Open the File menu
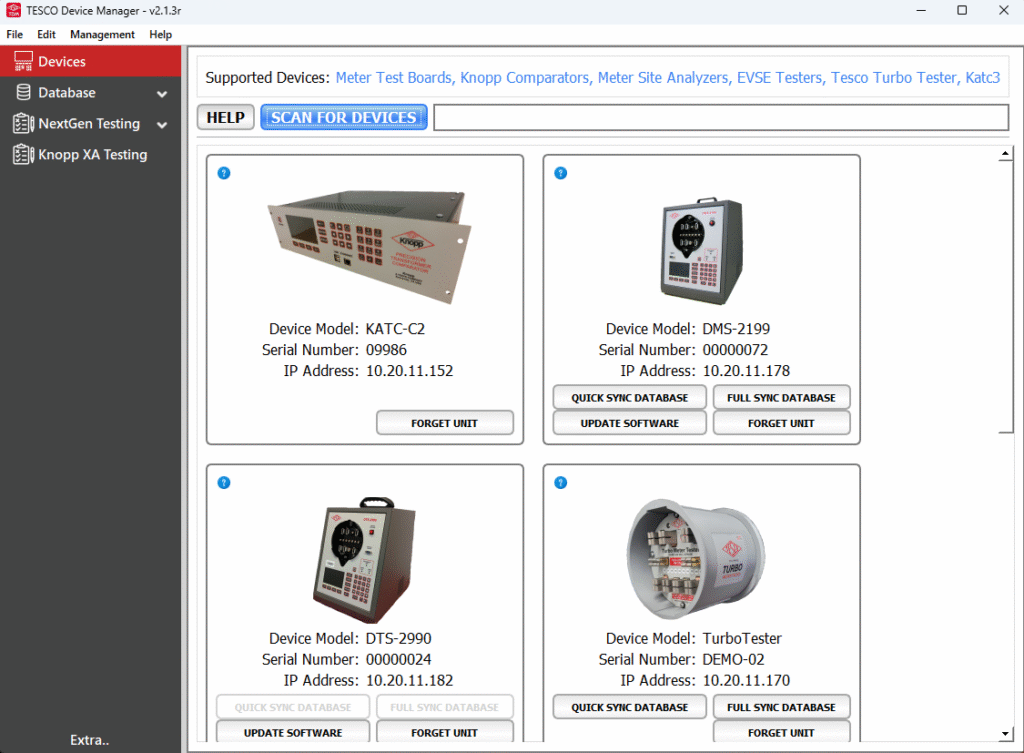 (15, 34)
